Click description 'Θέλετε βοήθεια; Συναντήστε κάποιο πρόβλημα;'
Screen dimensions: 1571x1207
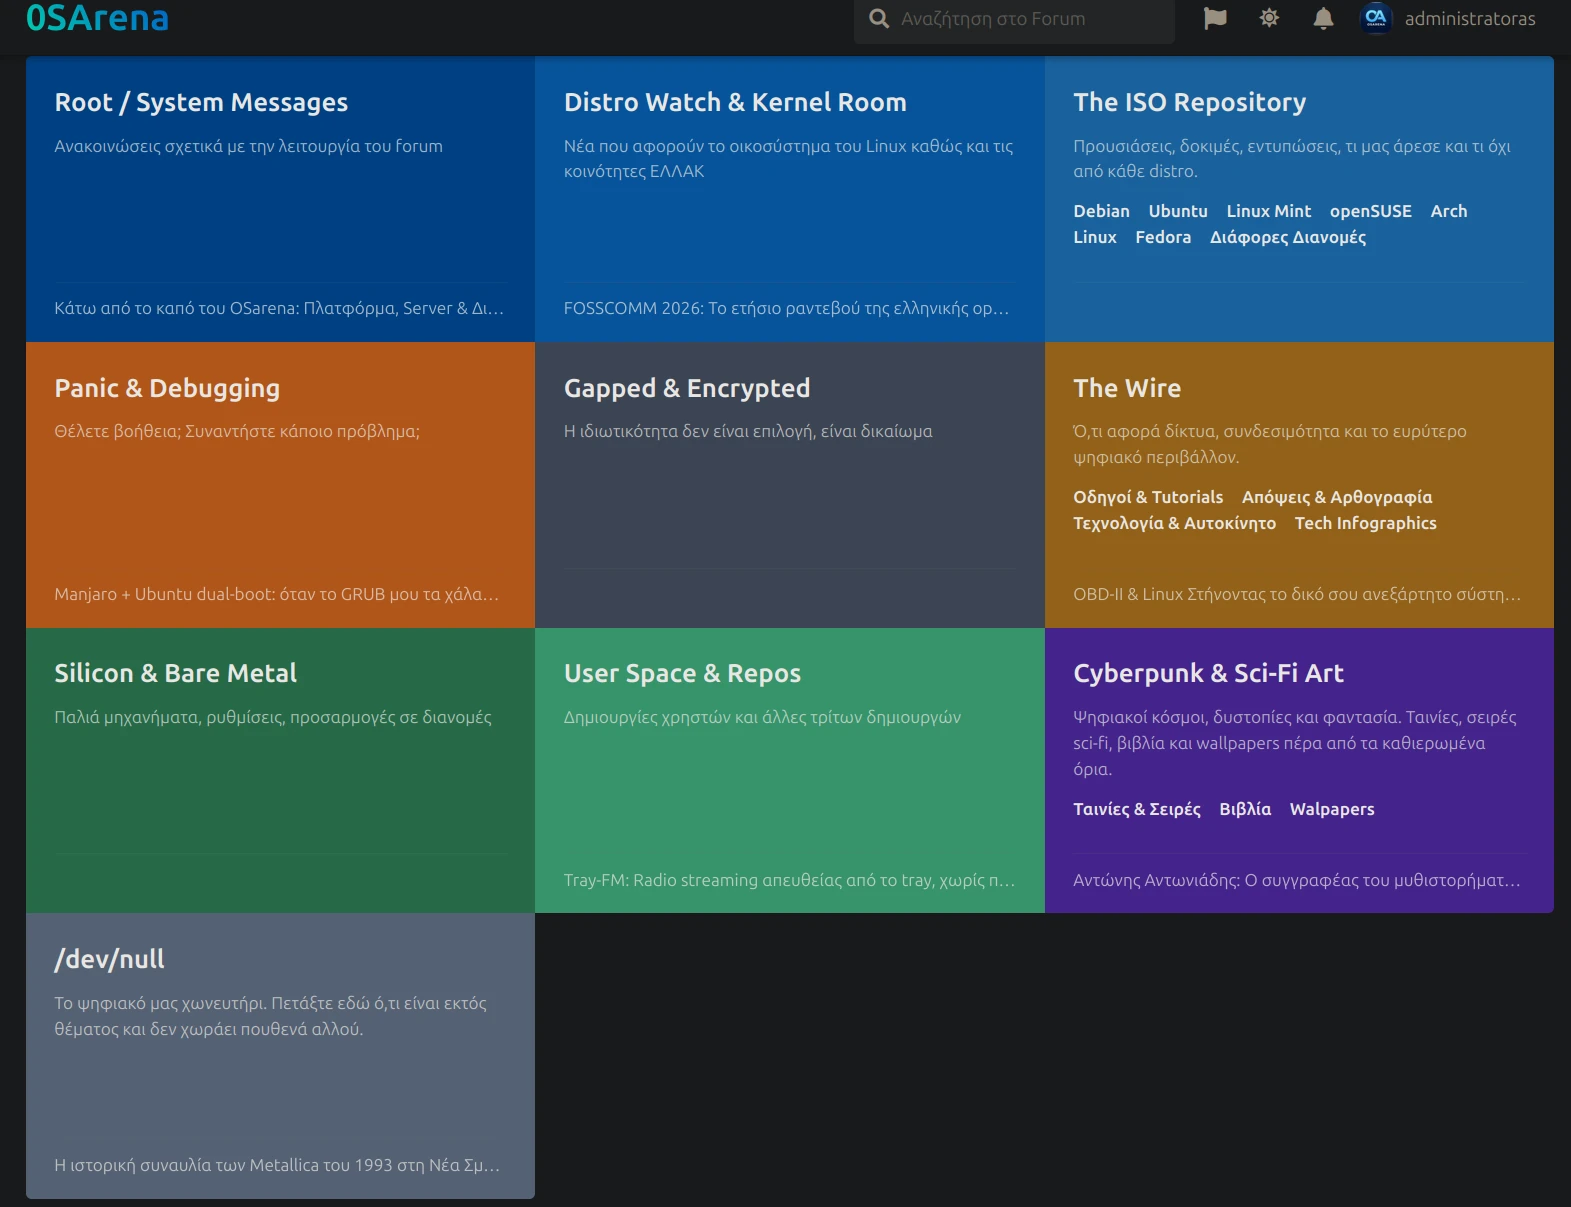pos(237,431)
